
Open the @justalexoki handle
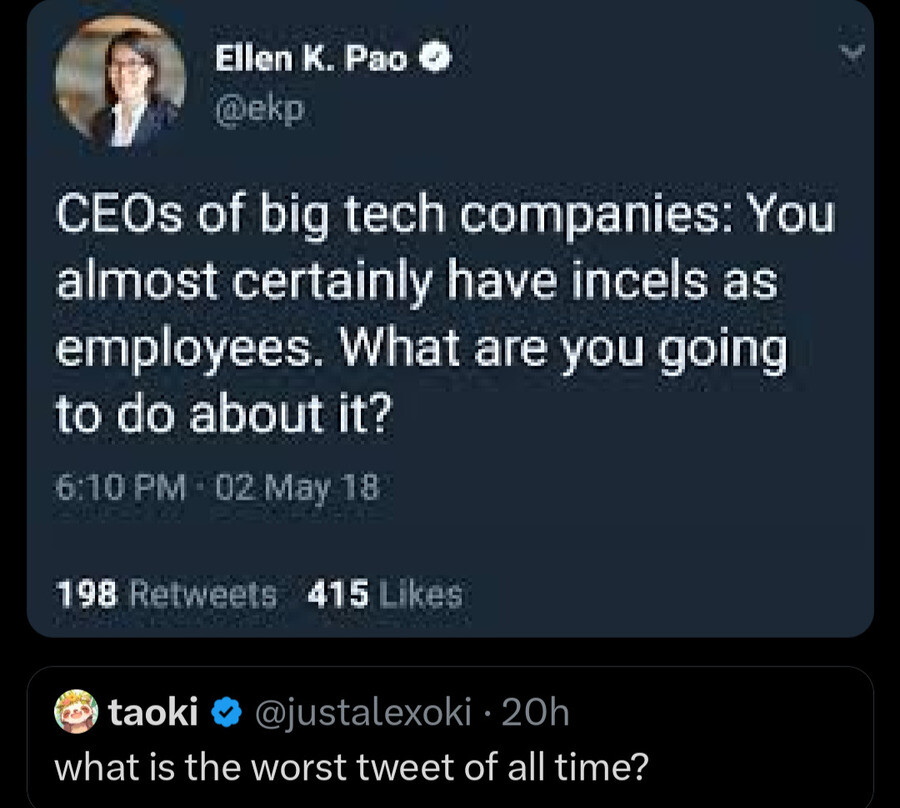click(x=363, y=713)
